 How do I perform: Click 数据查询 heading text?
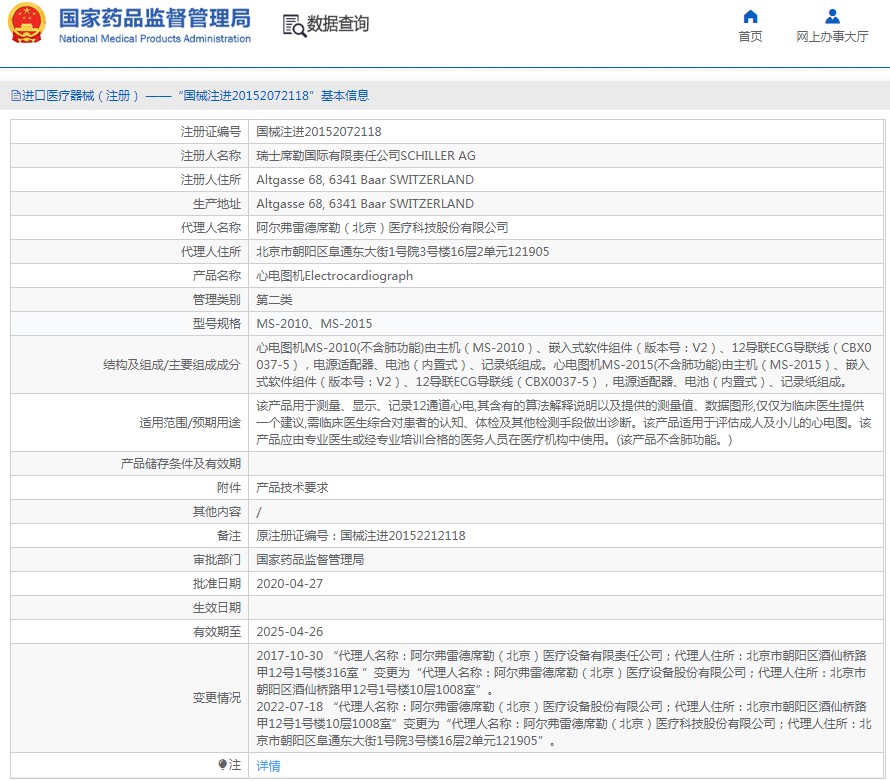coord(338,24)
